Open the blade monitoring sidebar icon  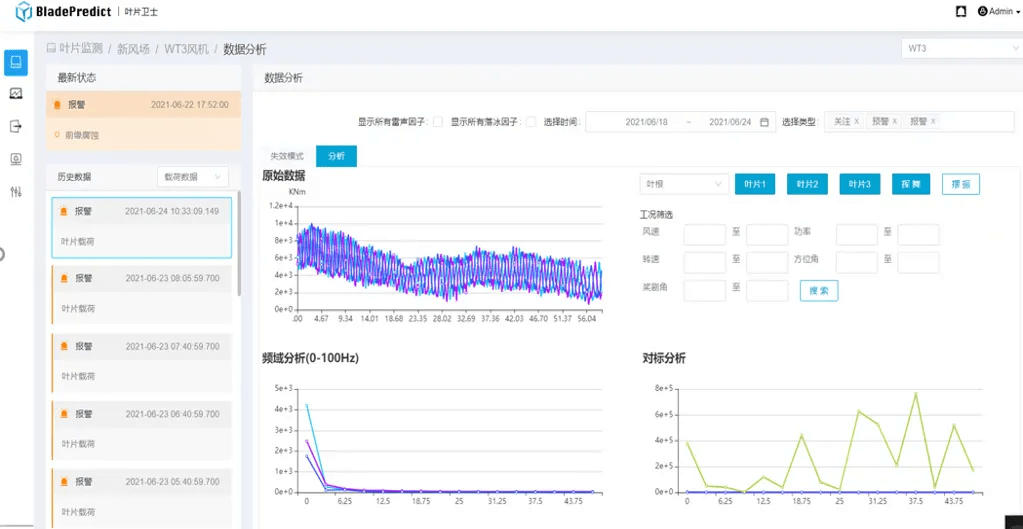point(16,62)
